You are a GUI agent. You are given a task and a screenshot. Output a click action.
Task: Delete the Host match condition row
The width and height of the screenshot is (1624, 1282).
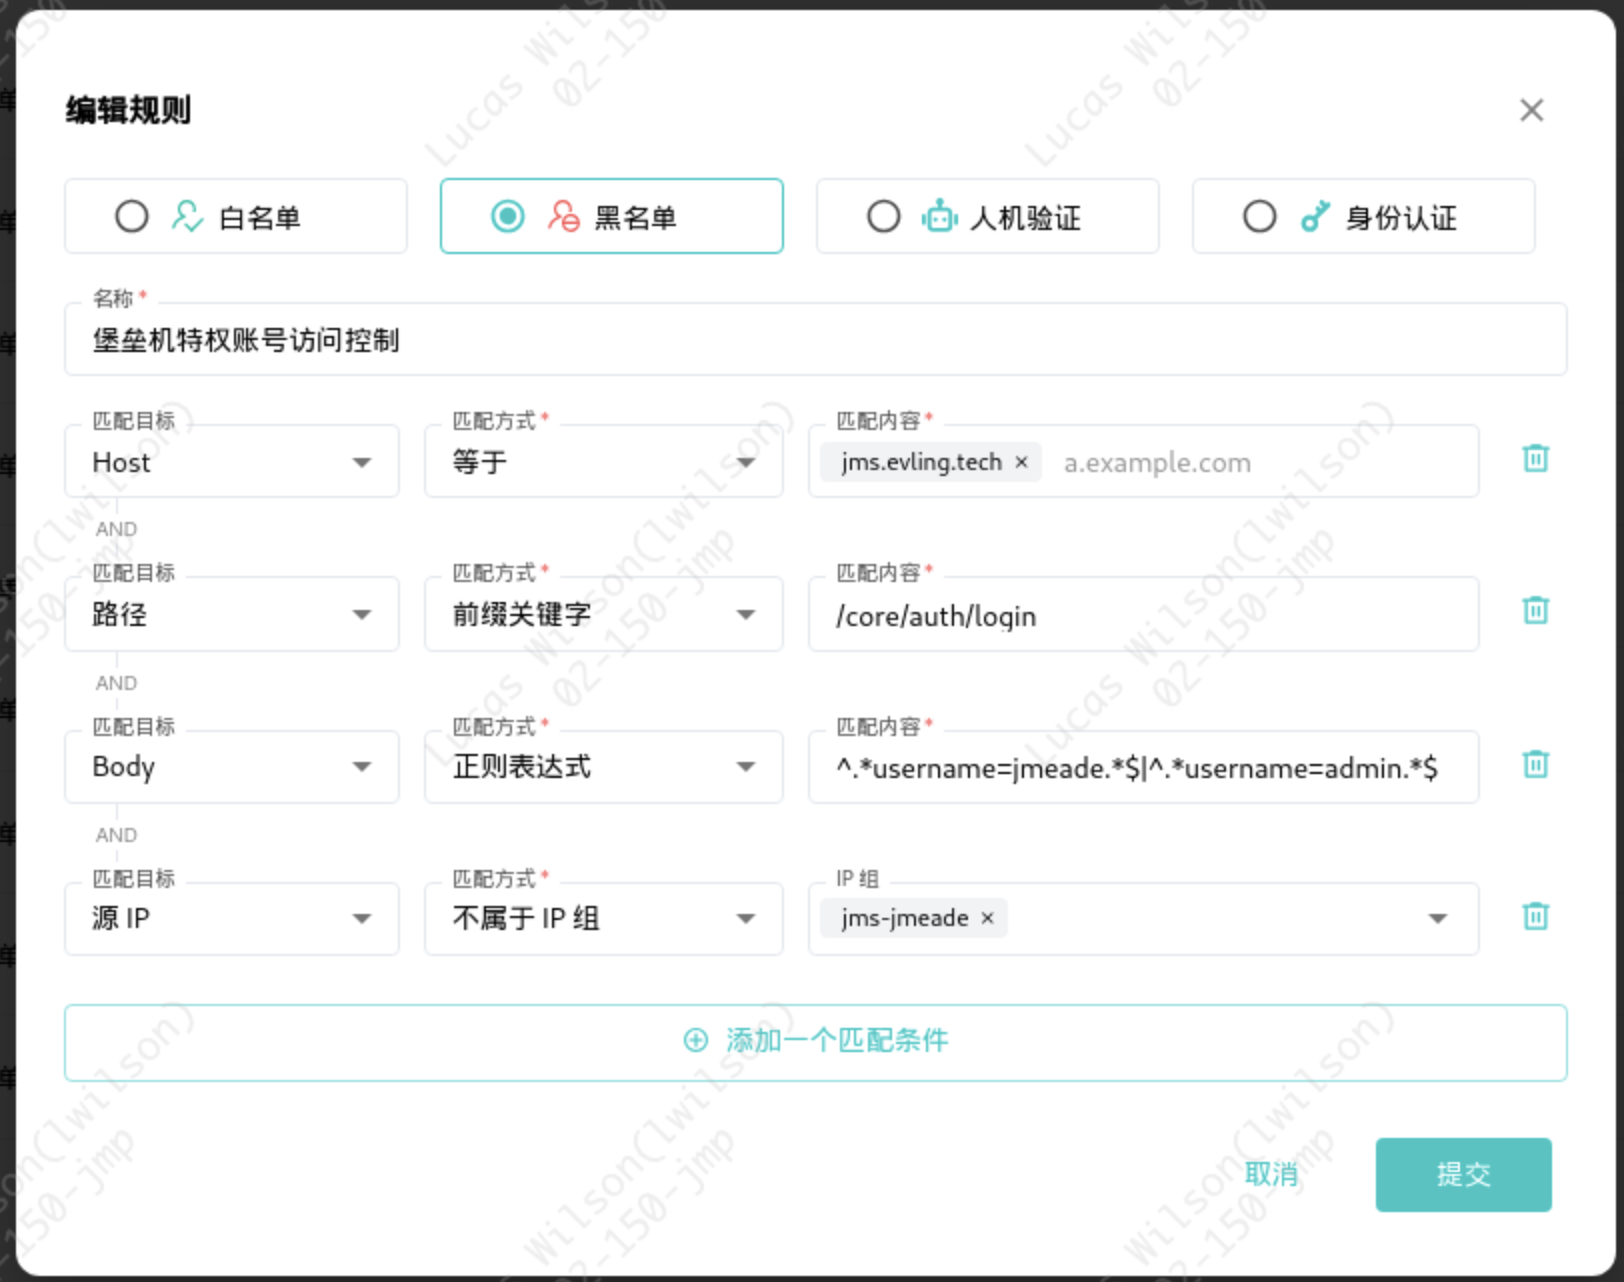point(1535,459)
